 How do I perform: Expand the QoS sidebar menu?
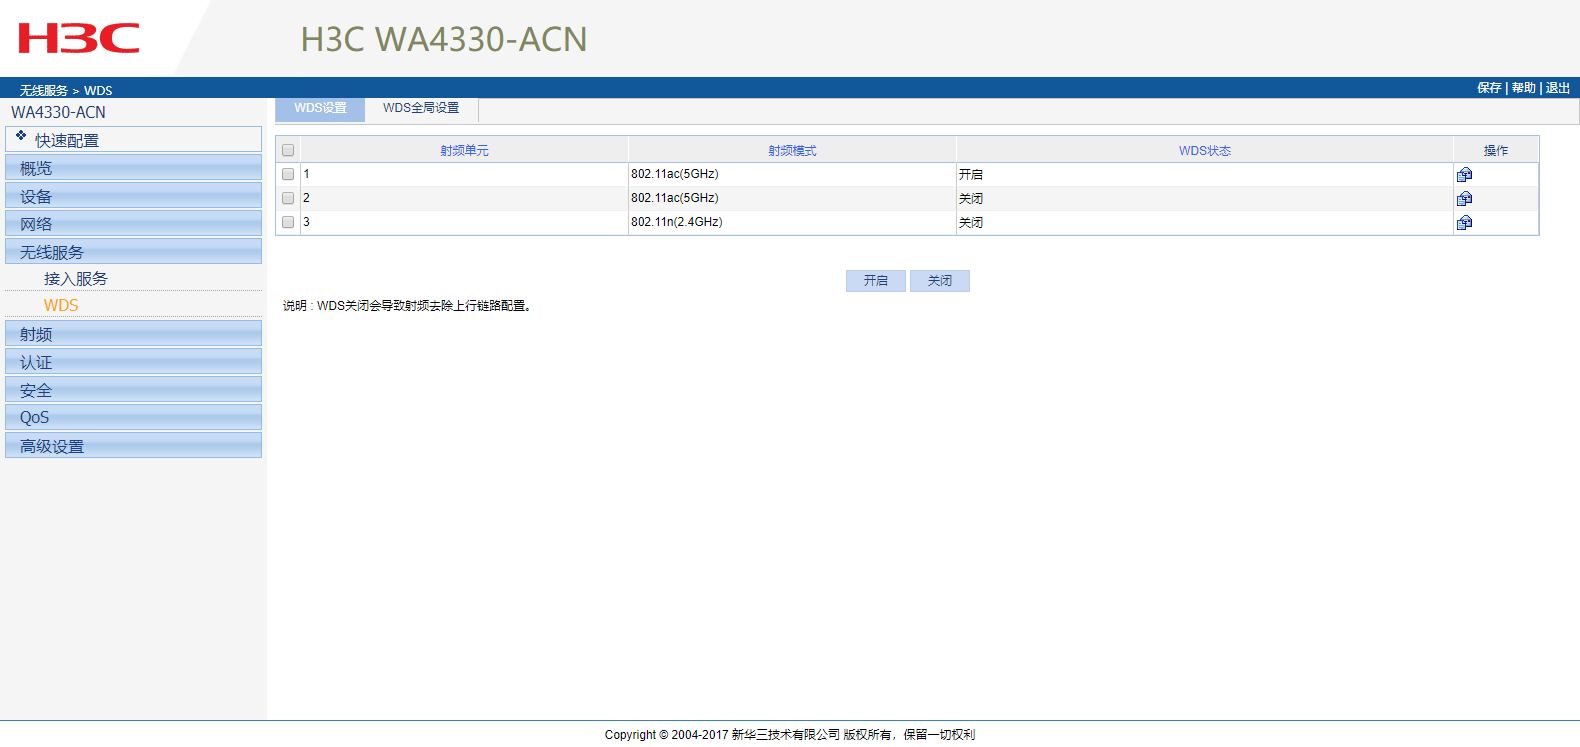coord(133,418)
